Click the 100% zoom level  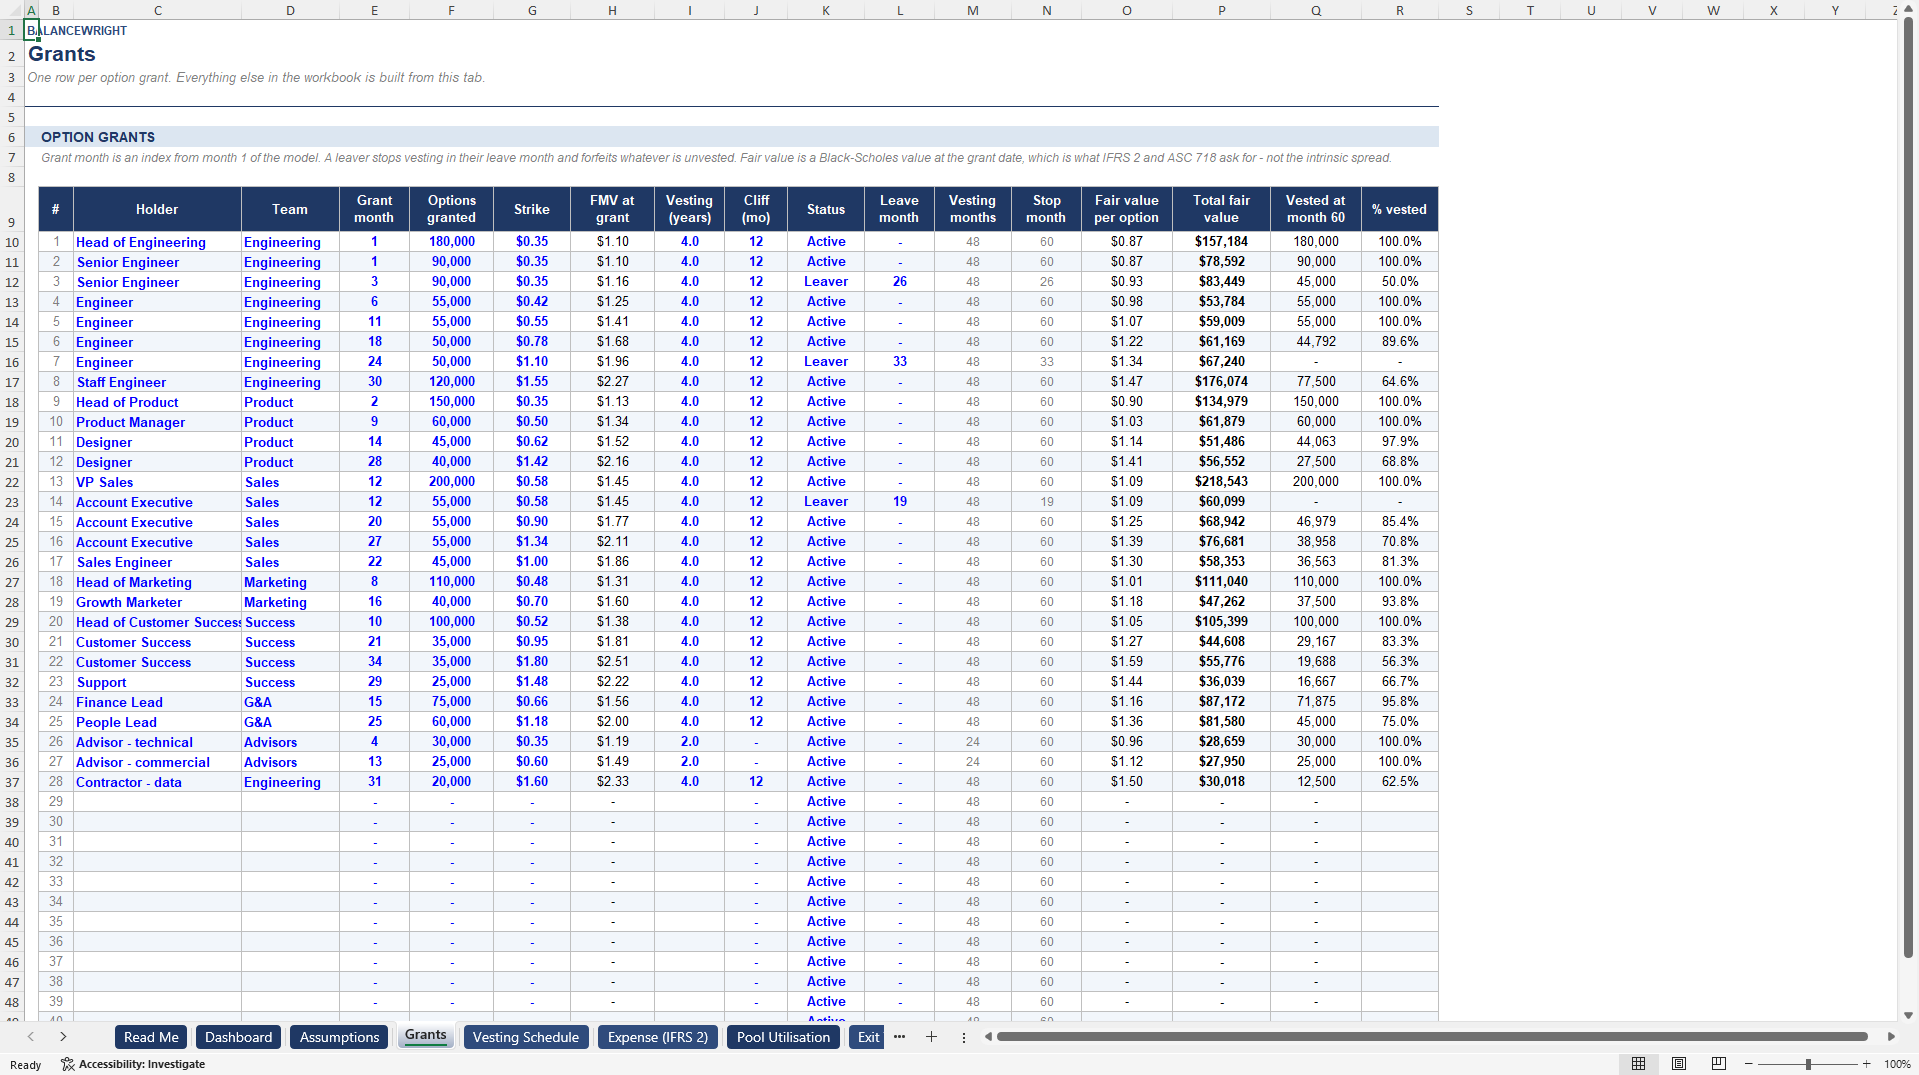tap(1897, 1064)
